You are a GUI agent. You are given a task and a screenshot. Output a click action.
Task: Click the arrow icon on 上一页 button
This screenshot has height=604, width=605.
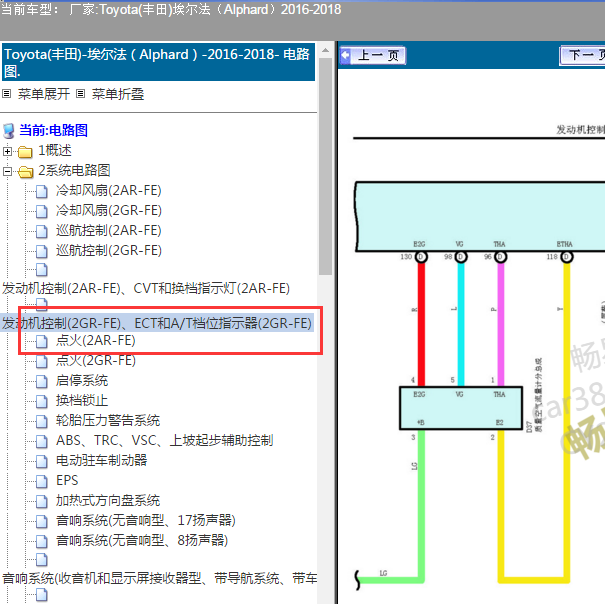pyautogui.click(x=346, y=55)
